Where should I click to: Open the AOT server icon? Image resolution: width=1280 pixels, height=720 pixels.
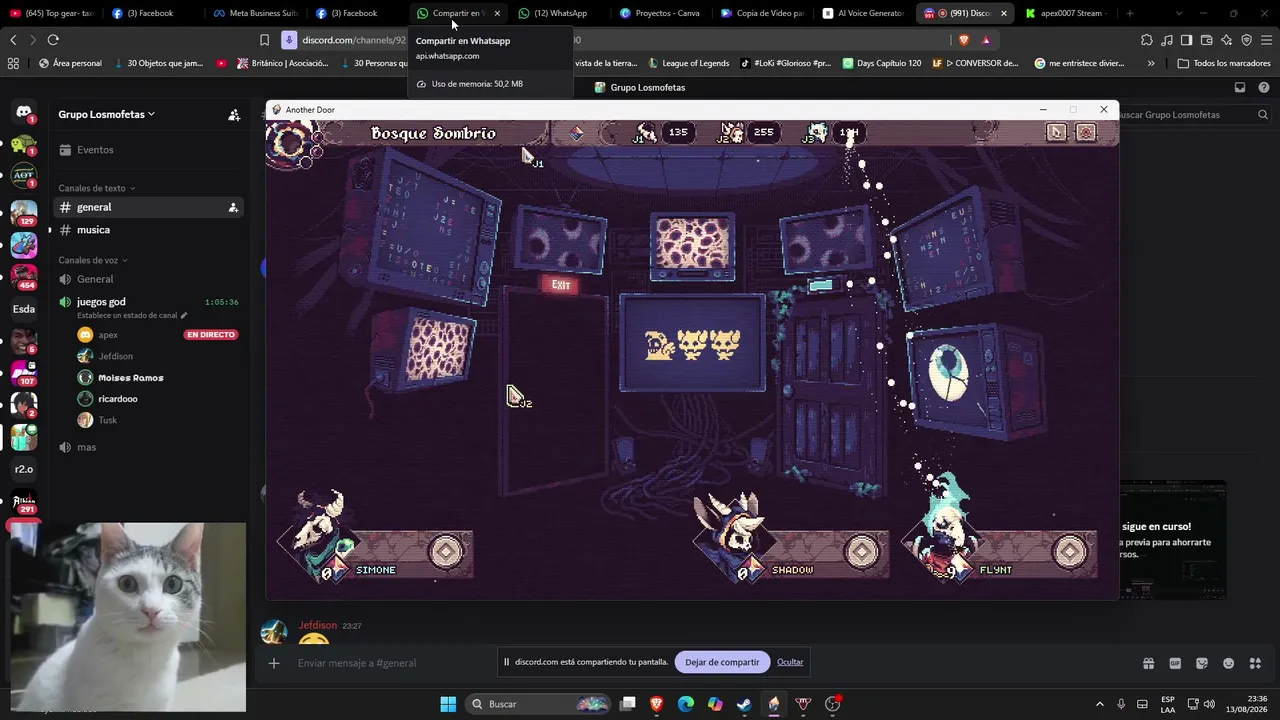[23, 176]
